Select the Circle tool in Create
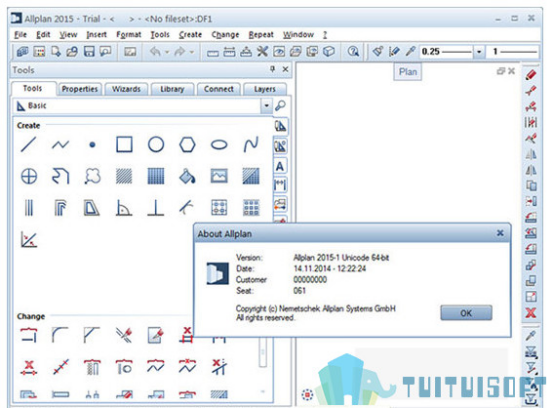 [x=156, y=144]
